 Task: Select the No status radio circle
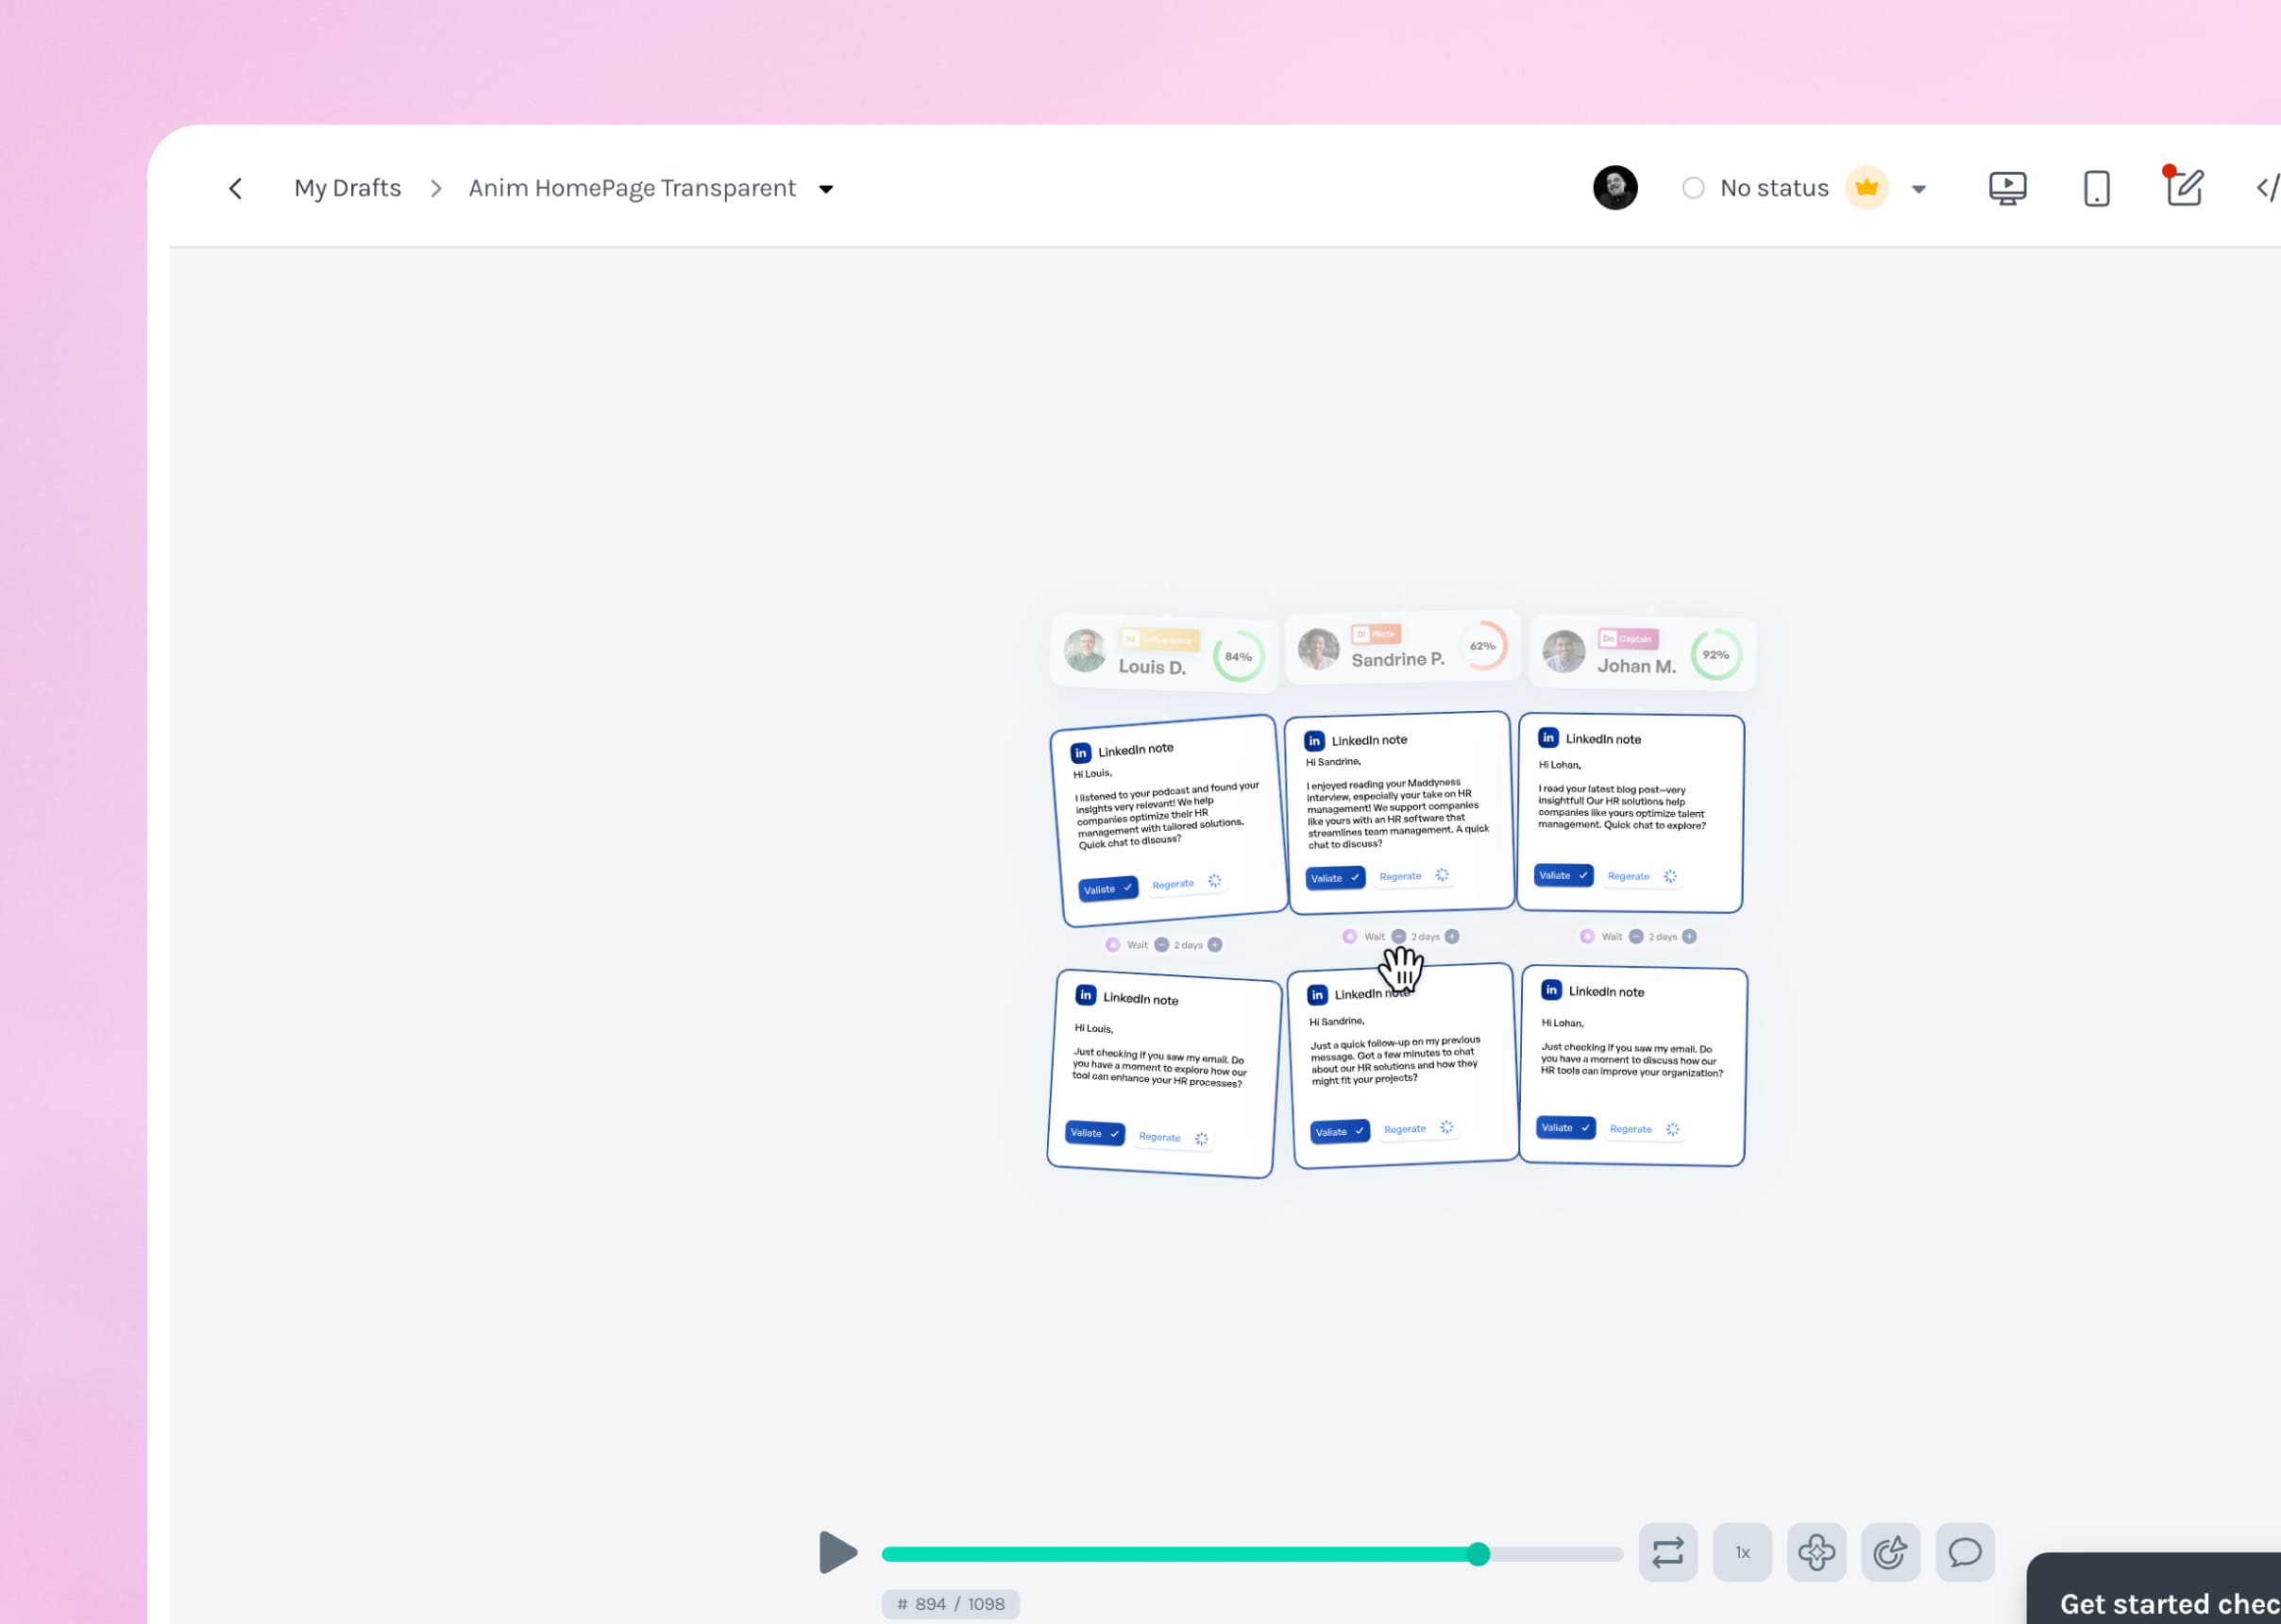[1692, 188]
